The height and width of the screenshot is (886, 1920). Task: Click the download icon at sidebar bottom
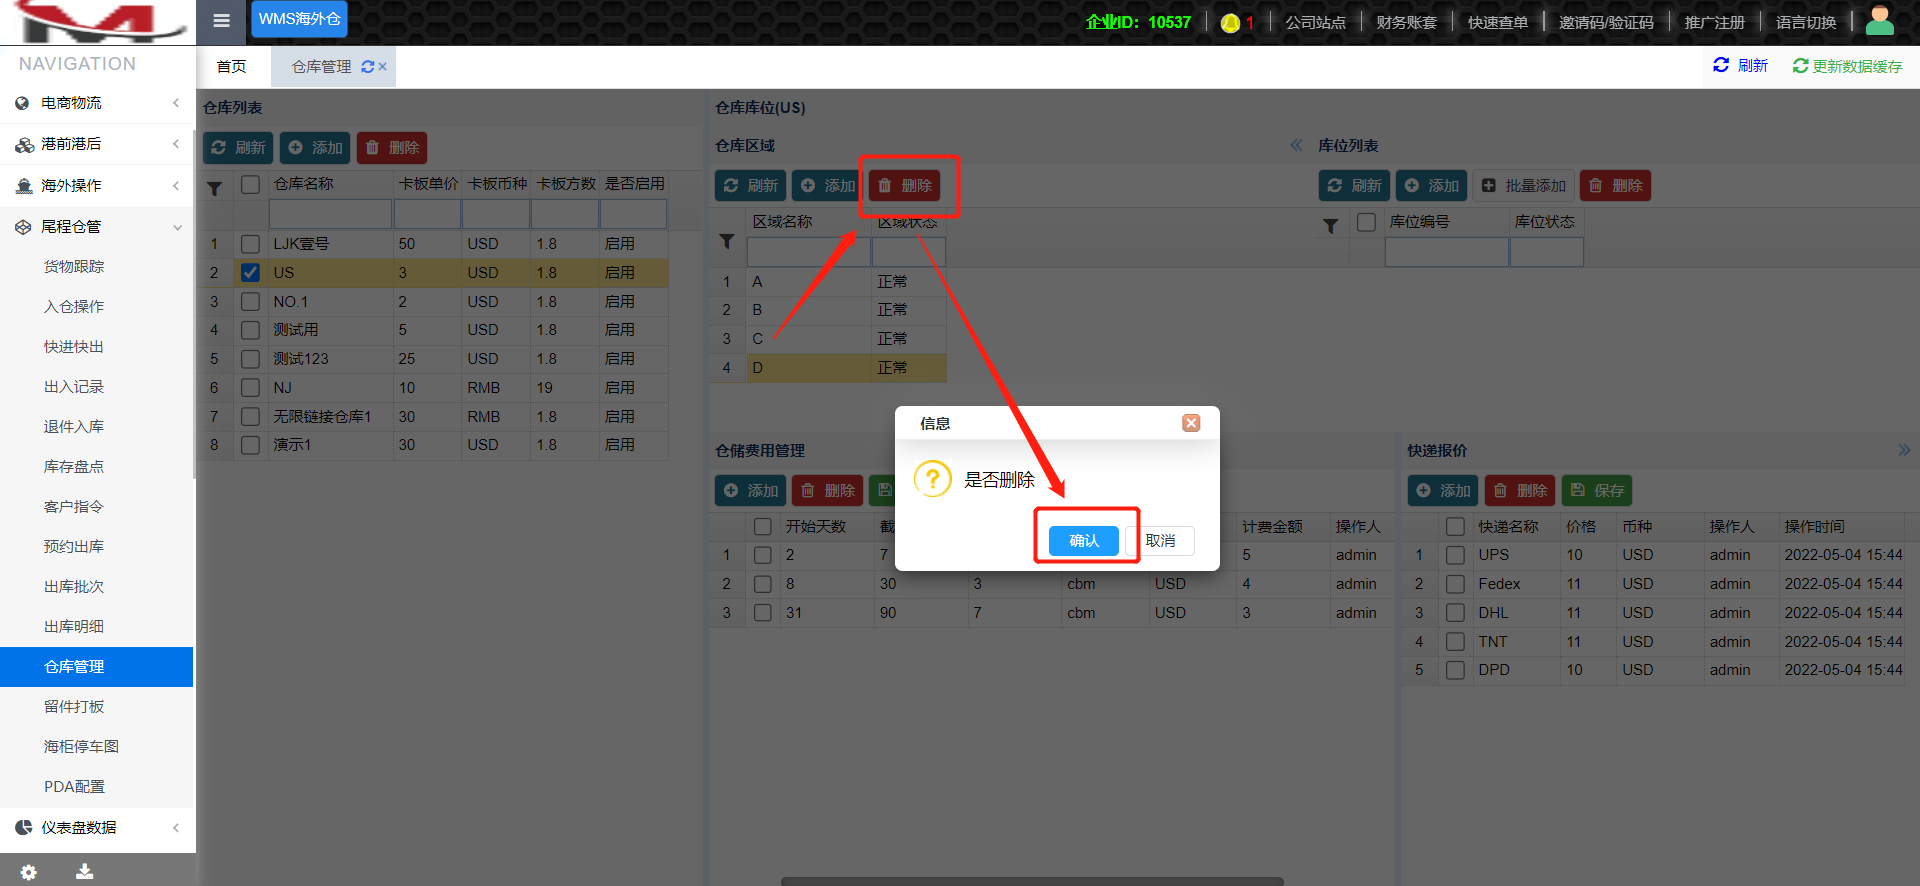85,872
